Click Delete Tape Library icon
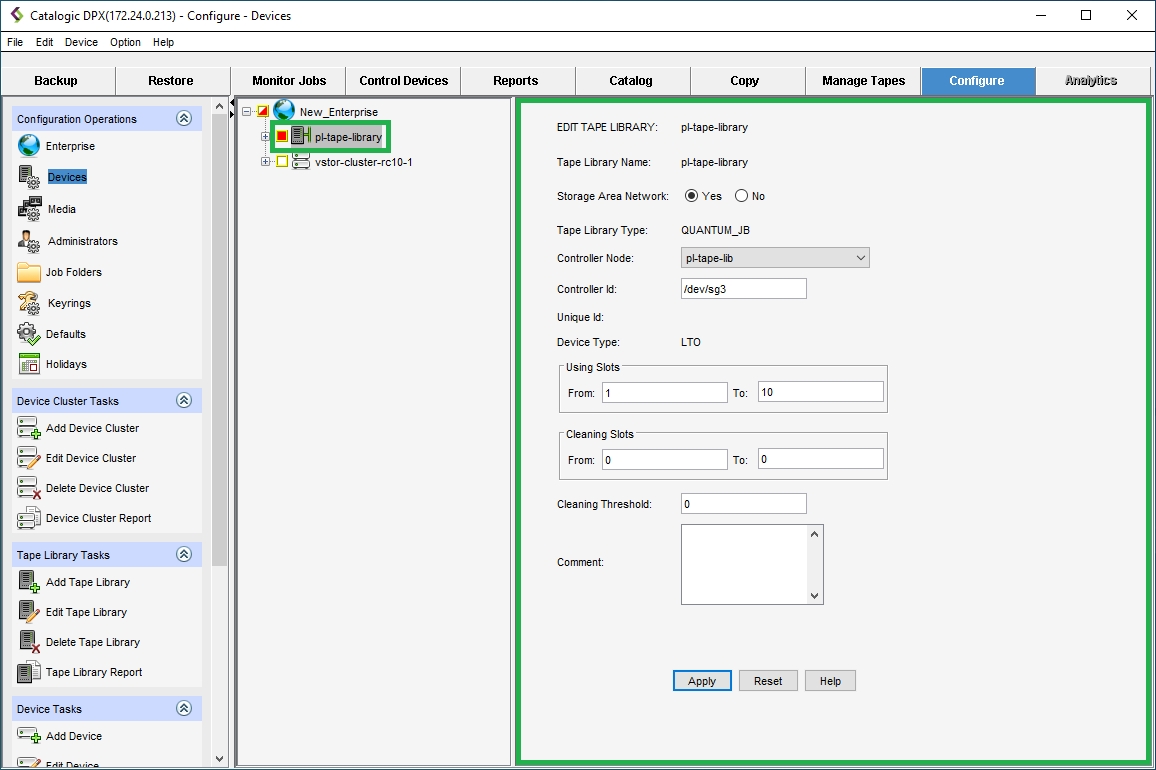 29,642
